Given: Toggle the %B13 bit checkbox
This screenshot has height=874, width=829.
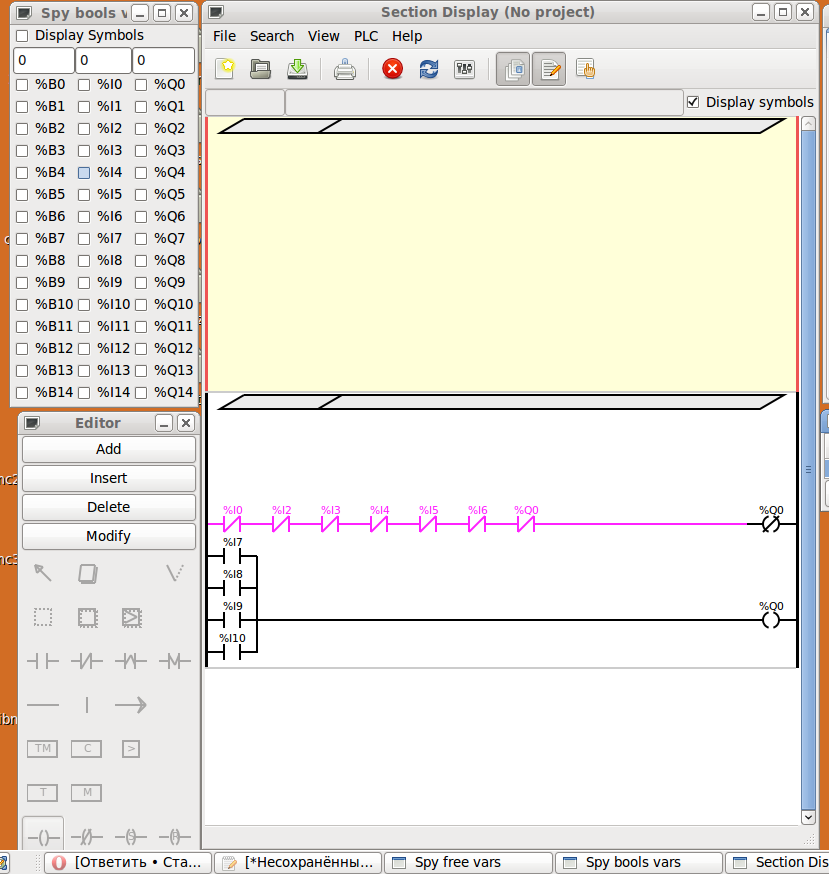Looking at the screenshot, I should (22, 371).
